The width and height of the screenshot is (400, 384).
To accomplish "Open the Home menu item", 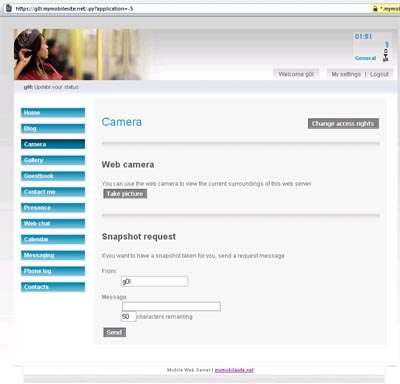I will (53, 113).
